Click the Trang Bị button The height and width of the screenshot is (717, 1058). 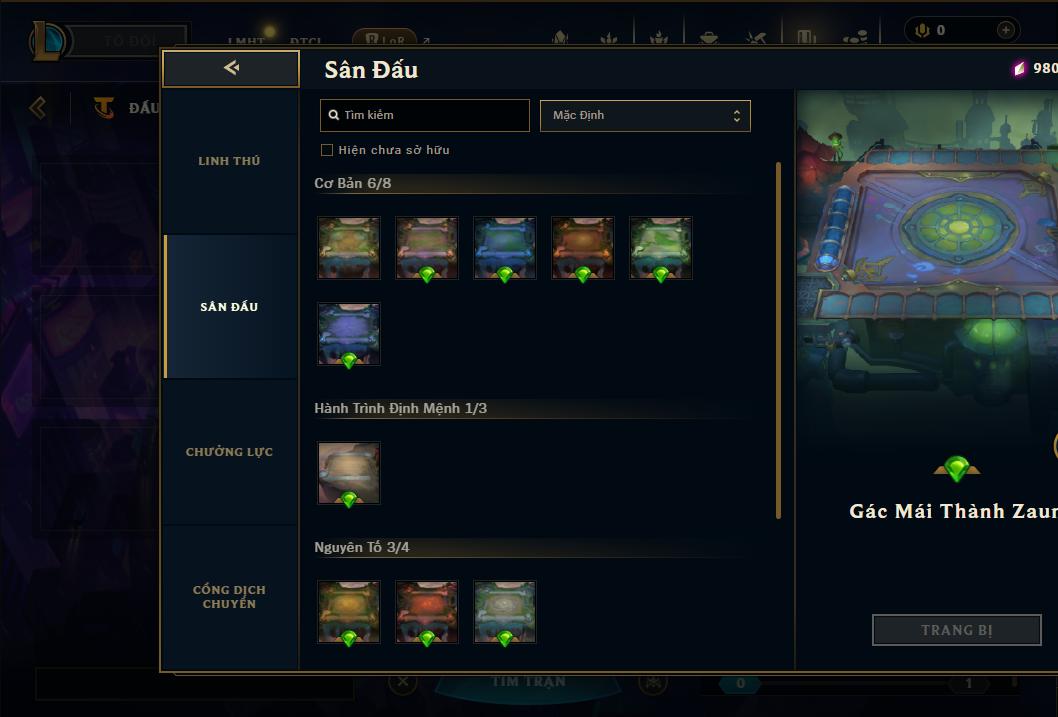point(956,630)
